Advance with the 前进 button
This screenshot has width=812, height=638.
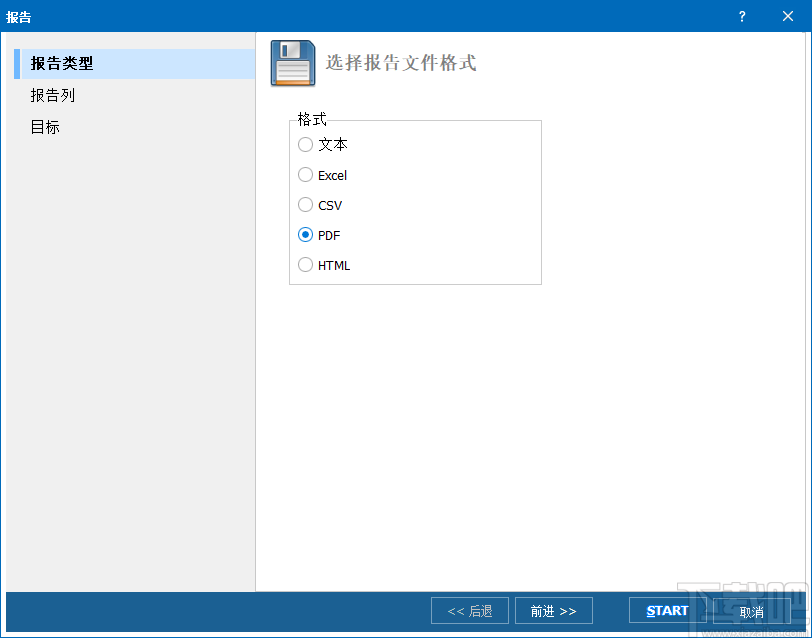click(553, 610)
